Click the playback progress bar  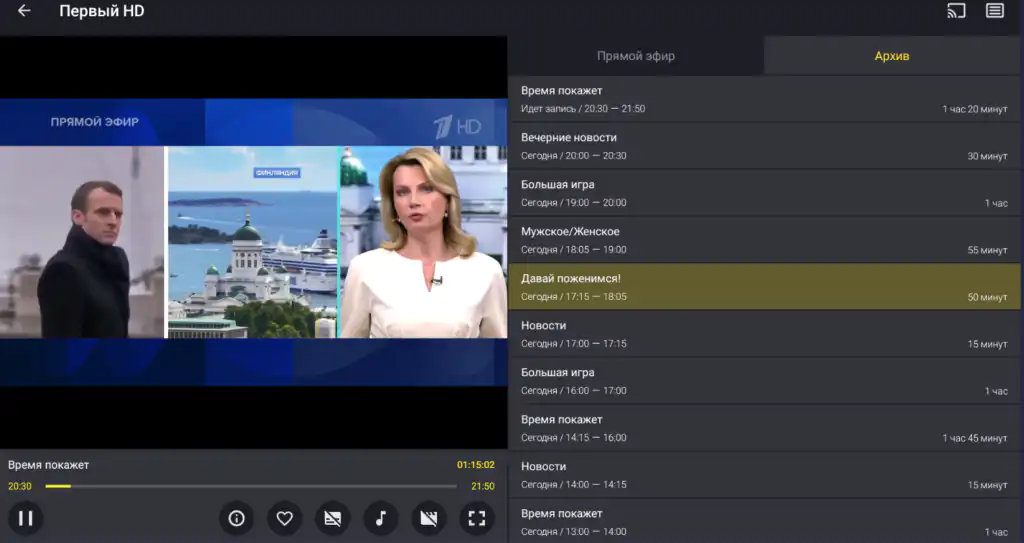pyautogui.click(x=251, y=486)
